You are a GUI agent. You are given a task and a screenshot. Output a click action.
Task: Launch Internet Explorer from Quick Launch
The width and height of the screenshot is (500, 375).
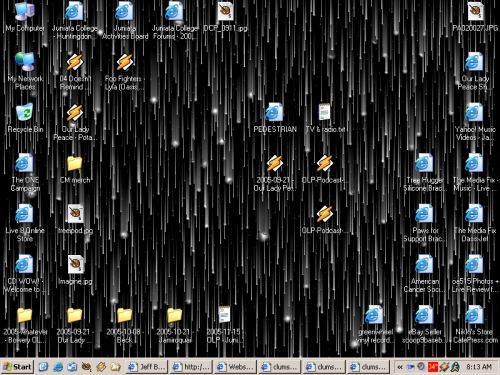point(58,367)
